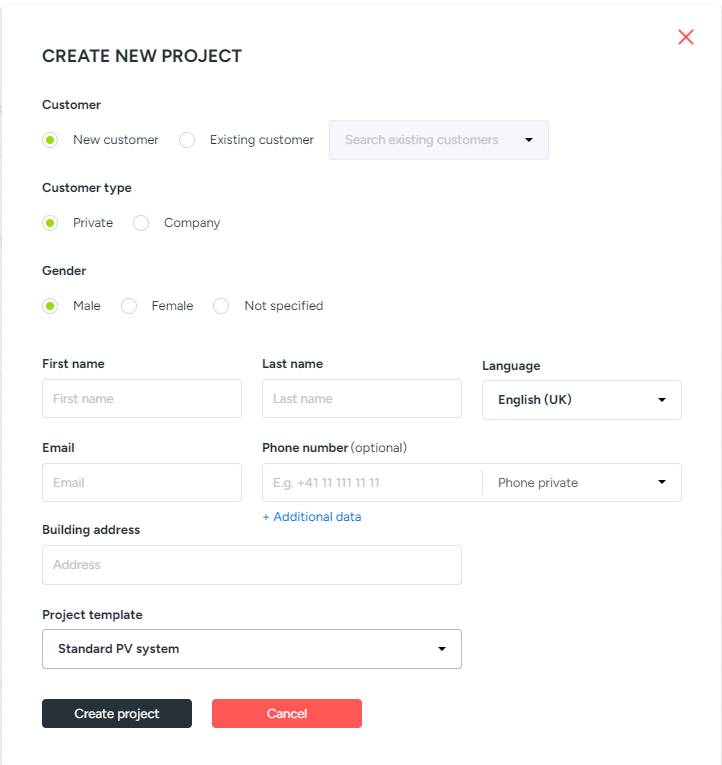Choose Female as gender
Screen dimensions: 722x765
(x=129, y=306)
